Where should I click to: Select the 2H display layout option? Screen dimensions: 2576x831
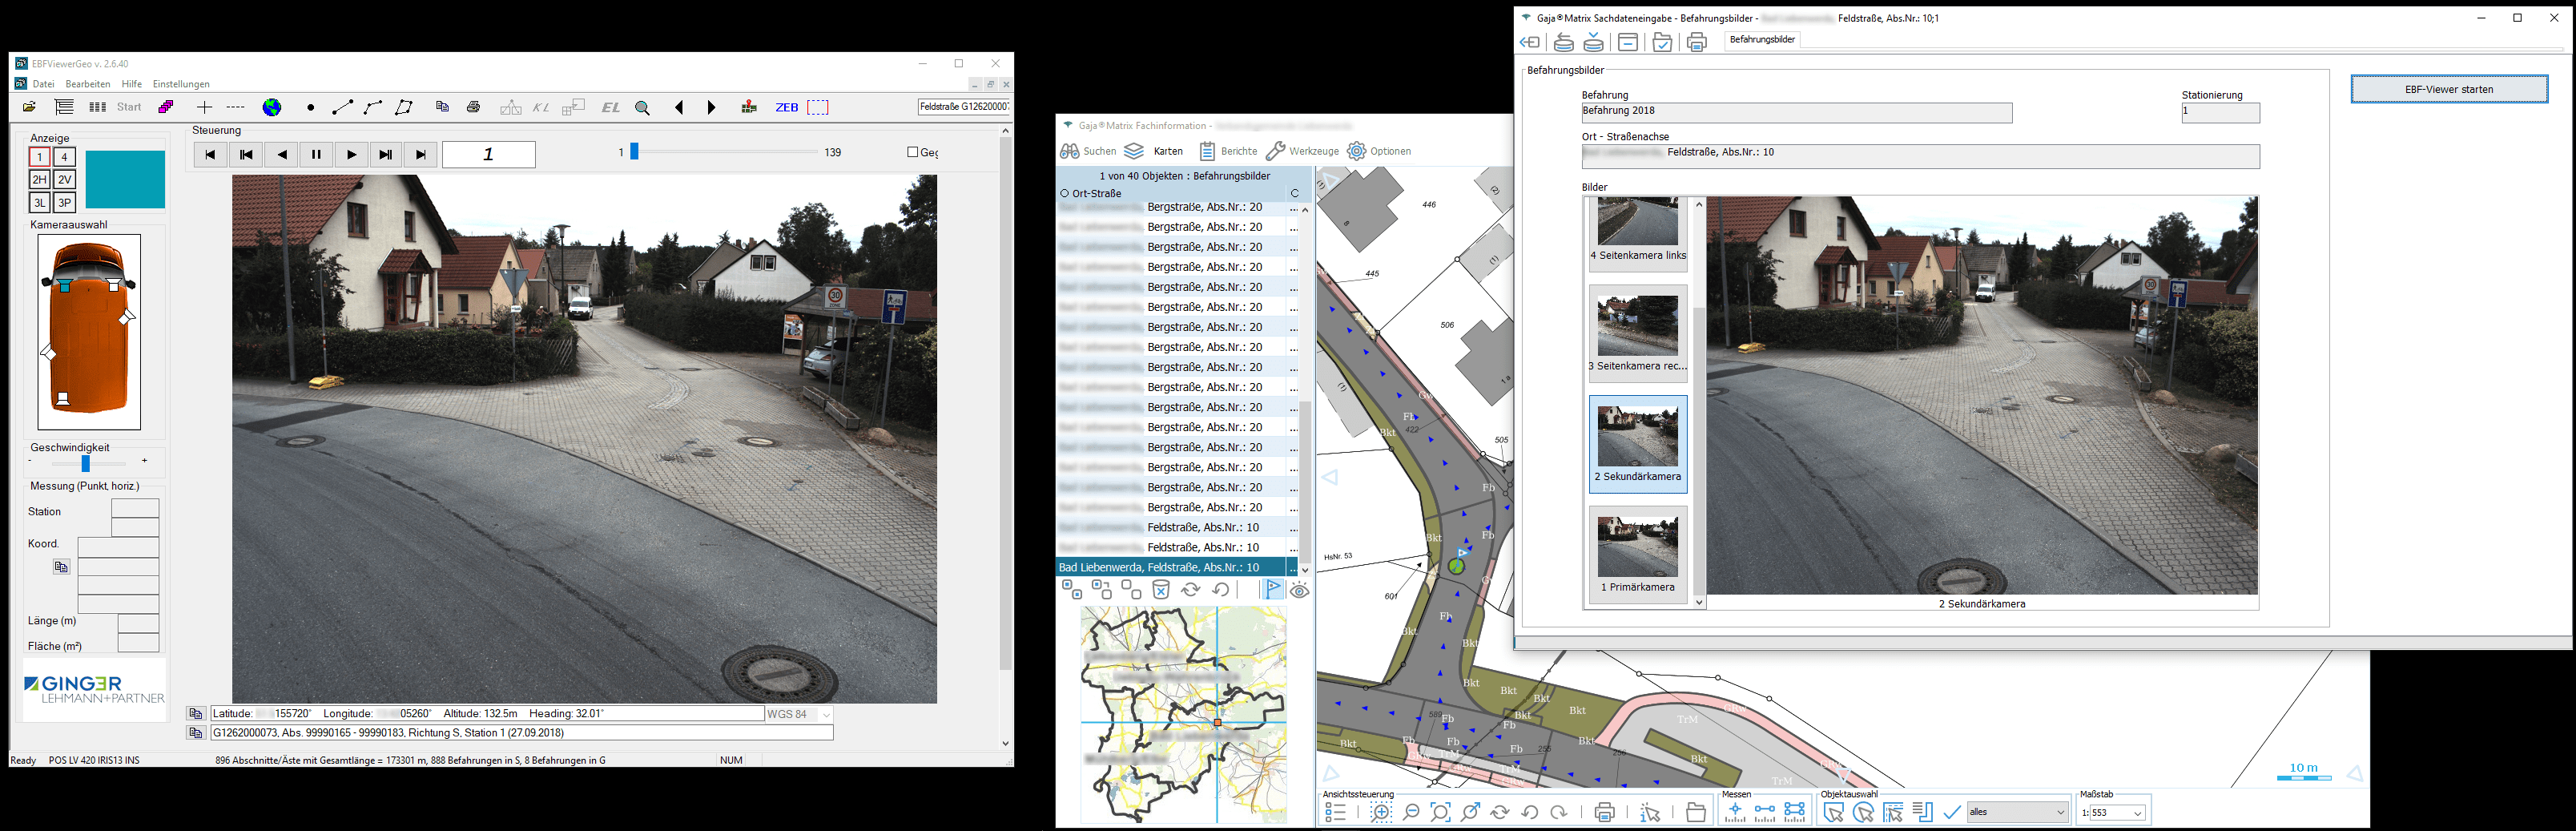(x=39, y=180)
